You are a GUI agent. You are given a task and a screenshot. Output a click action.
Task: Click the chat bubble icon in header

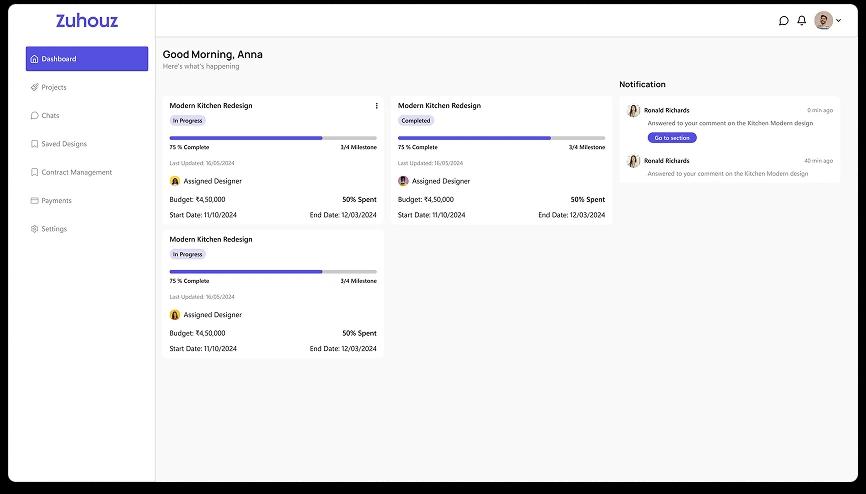coord(784,21)
